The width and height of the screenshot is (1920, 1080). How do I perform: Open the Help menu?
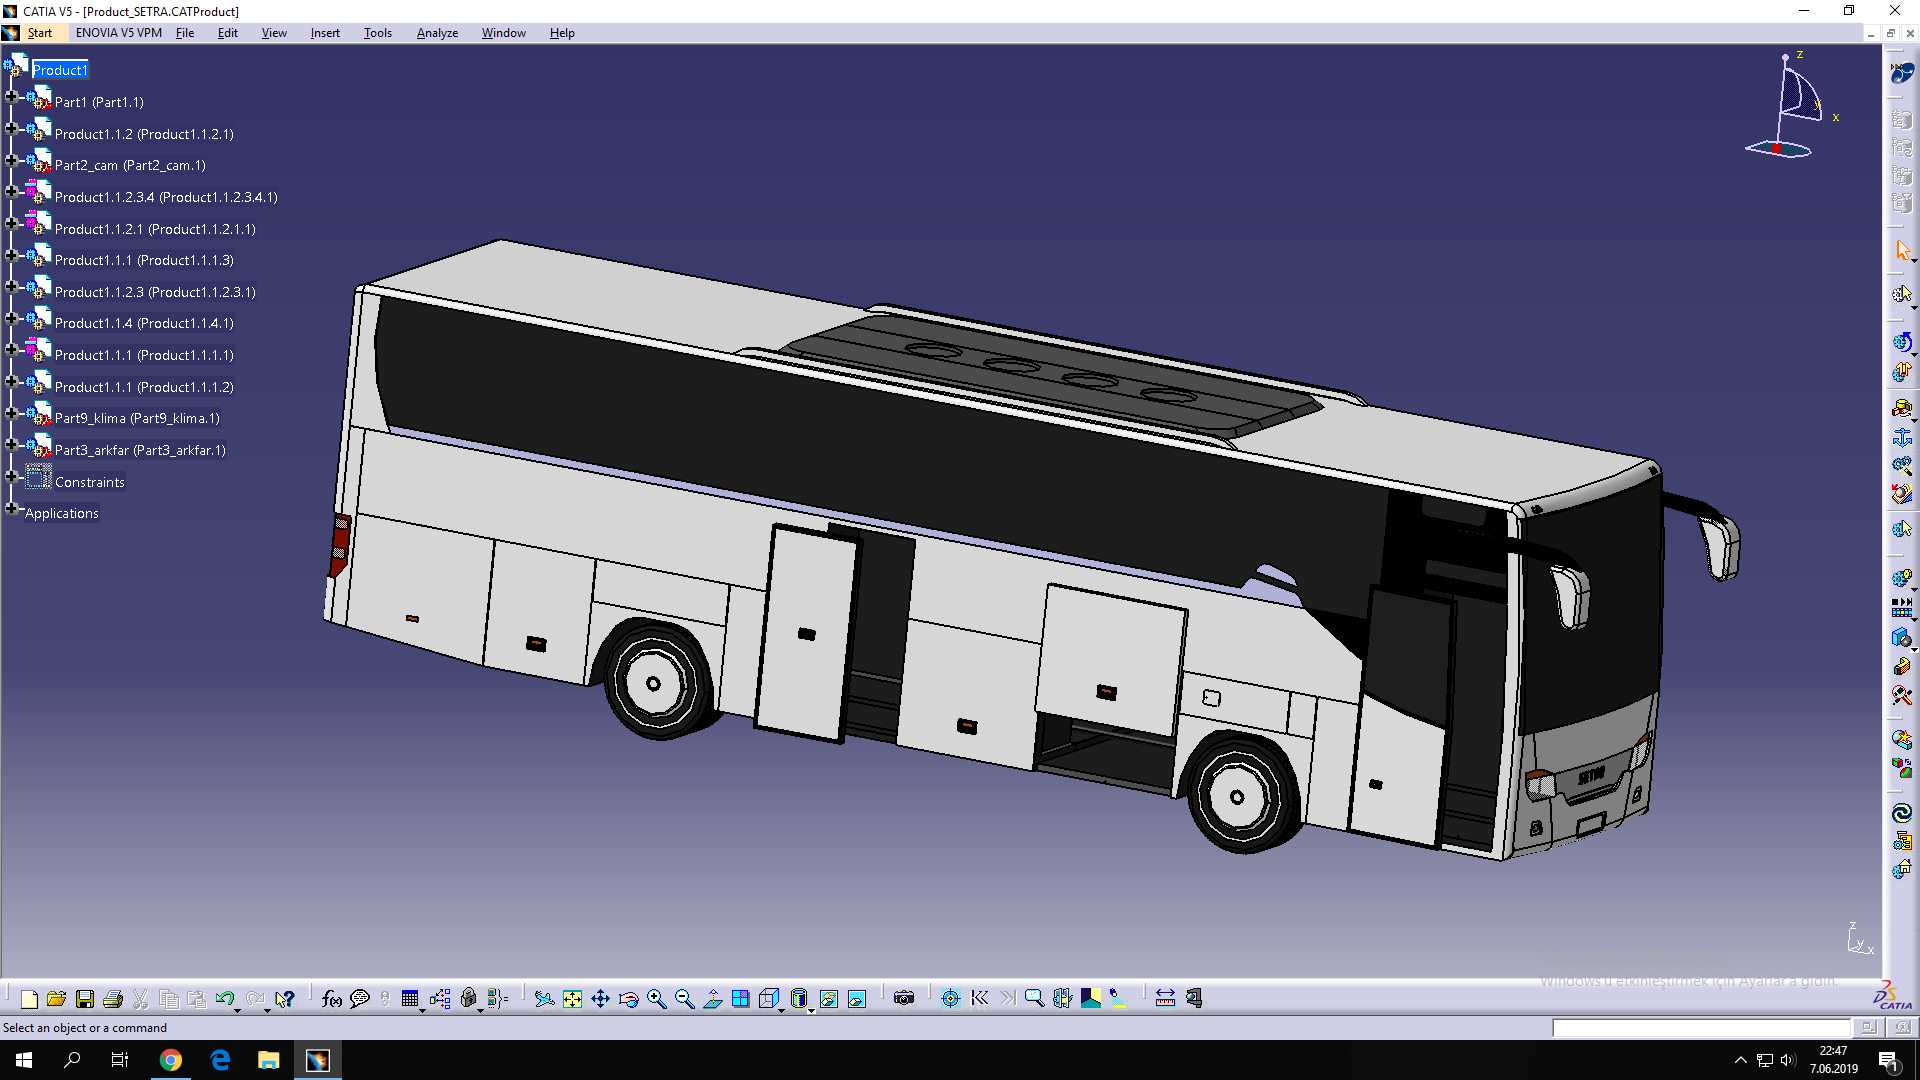tap(562, 33)
